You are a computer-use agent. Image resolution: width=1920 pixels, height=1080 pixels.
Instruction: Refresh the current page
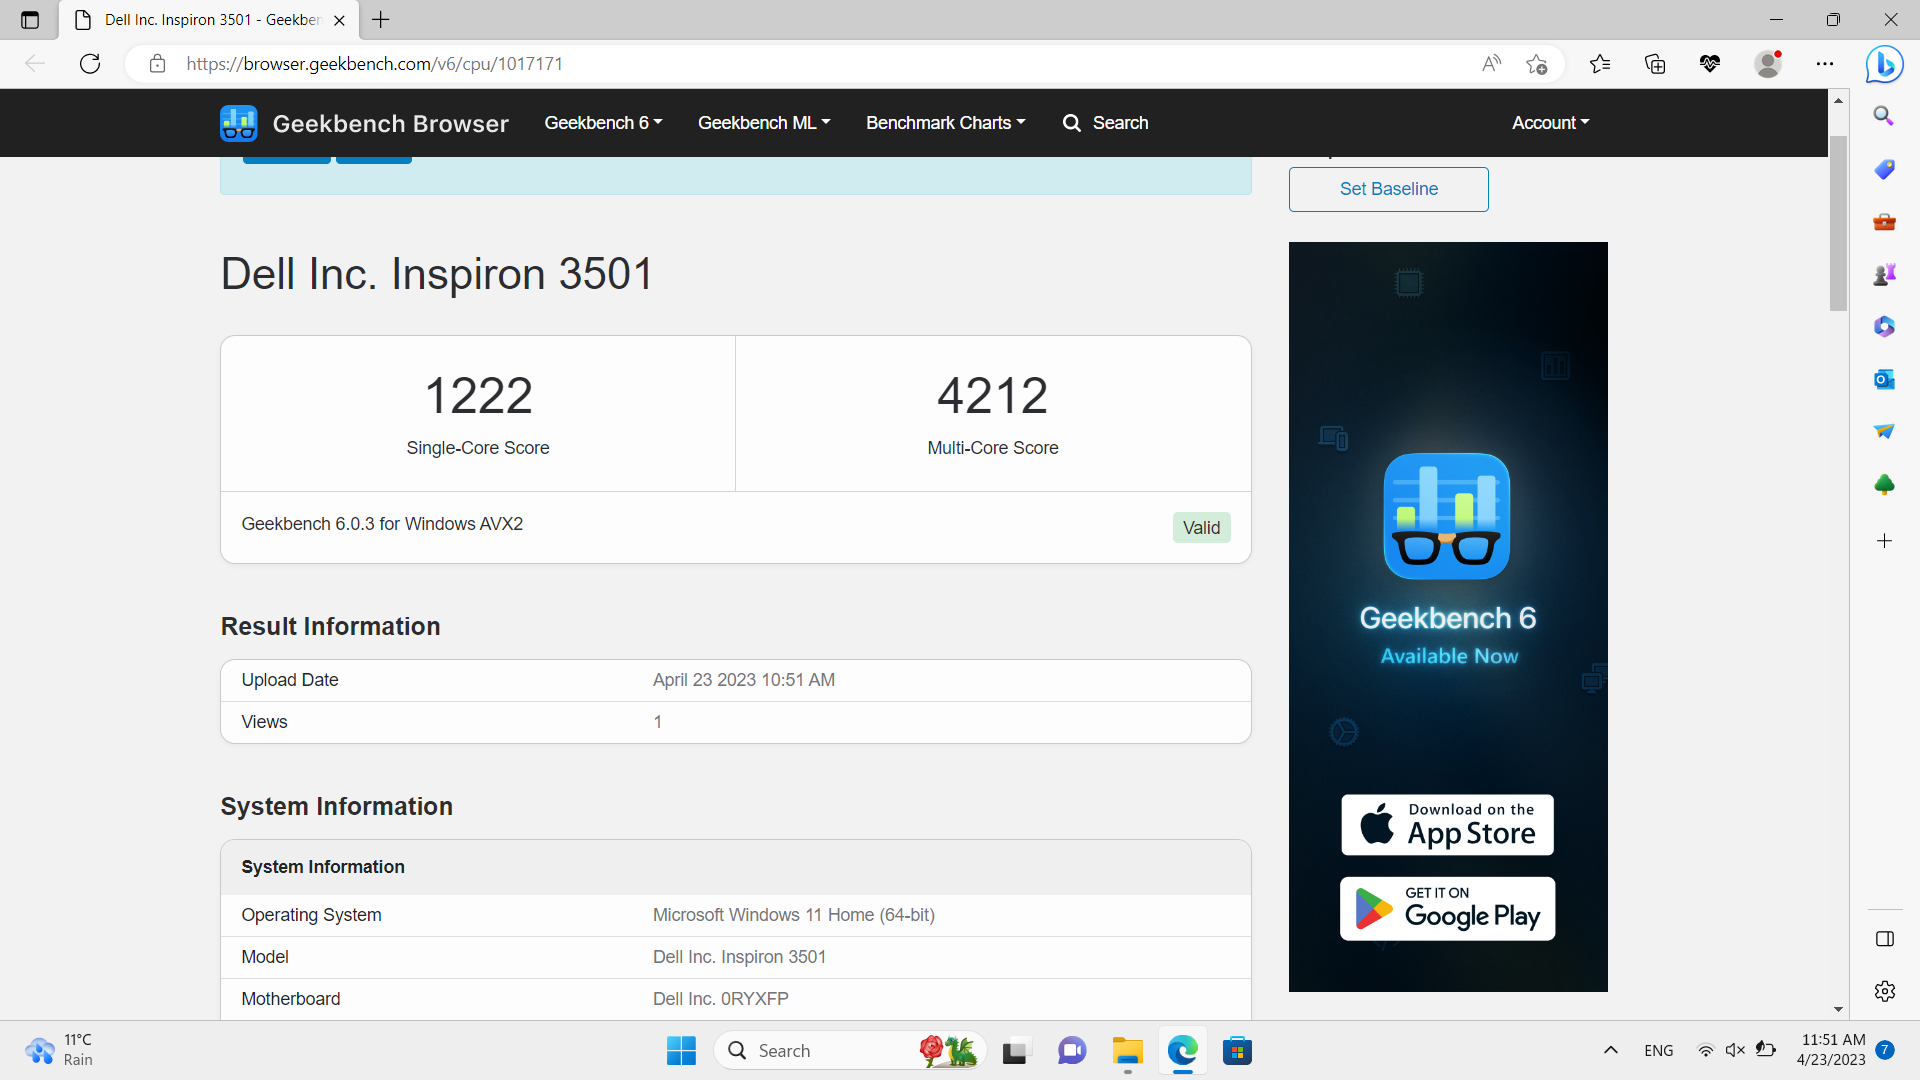pyautogui.click(x=90, y=64)
